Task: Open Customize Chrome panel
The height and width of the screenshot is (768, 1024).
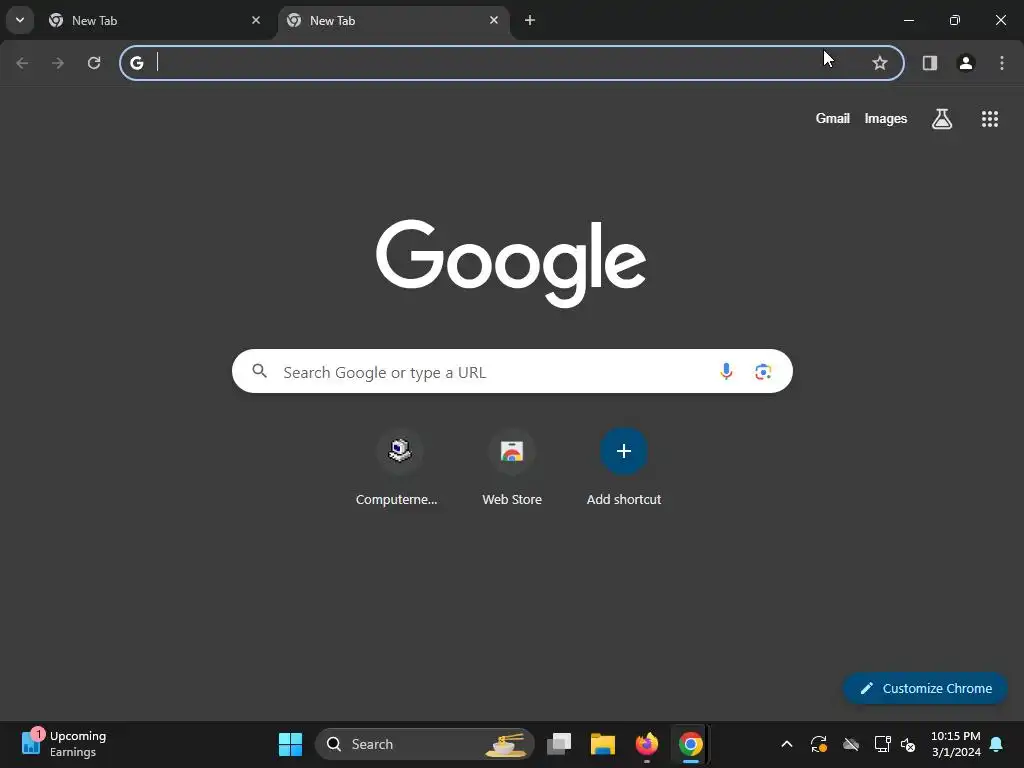Action: click(925, 688)
